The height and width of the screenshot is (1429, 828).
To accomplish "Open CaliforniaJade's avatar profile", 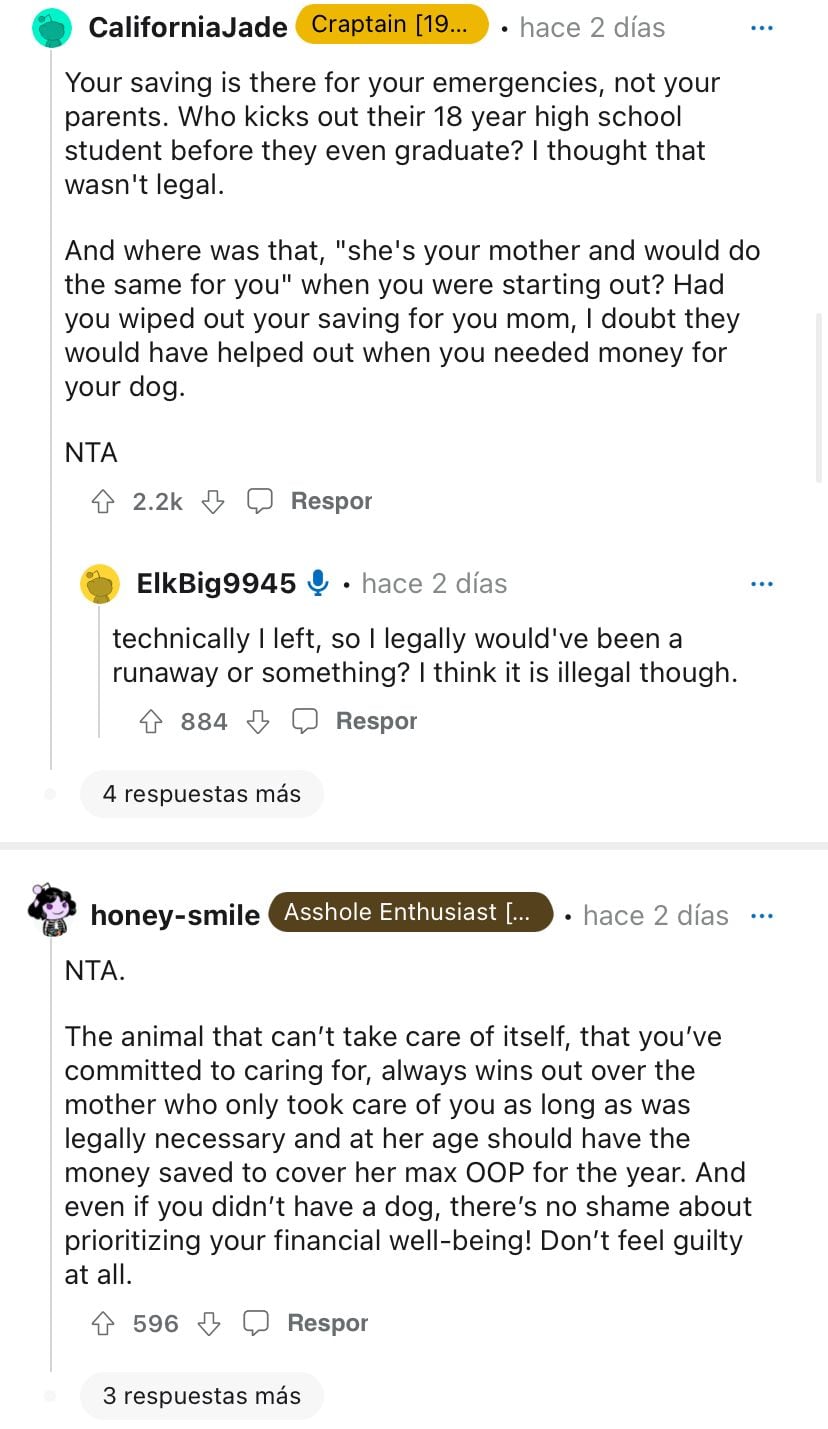I will point(52,27).
